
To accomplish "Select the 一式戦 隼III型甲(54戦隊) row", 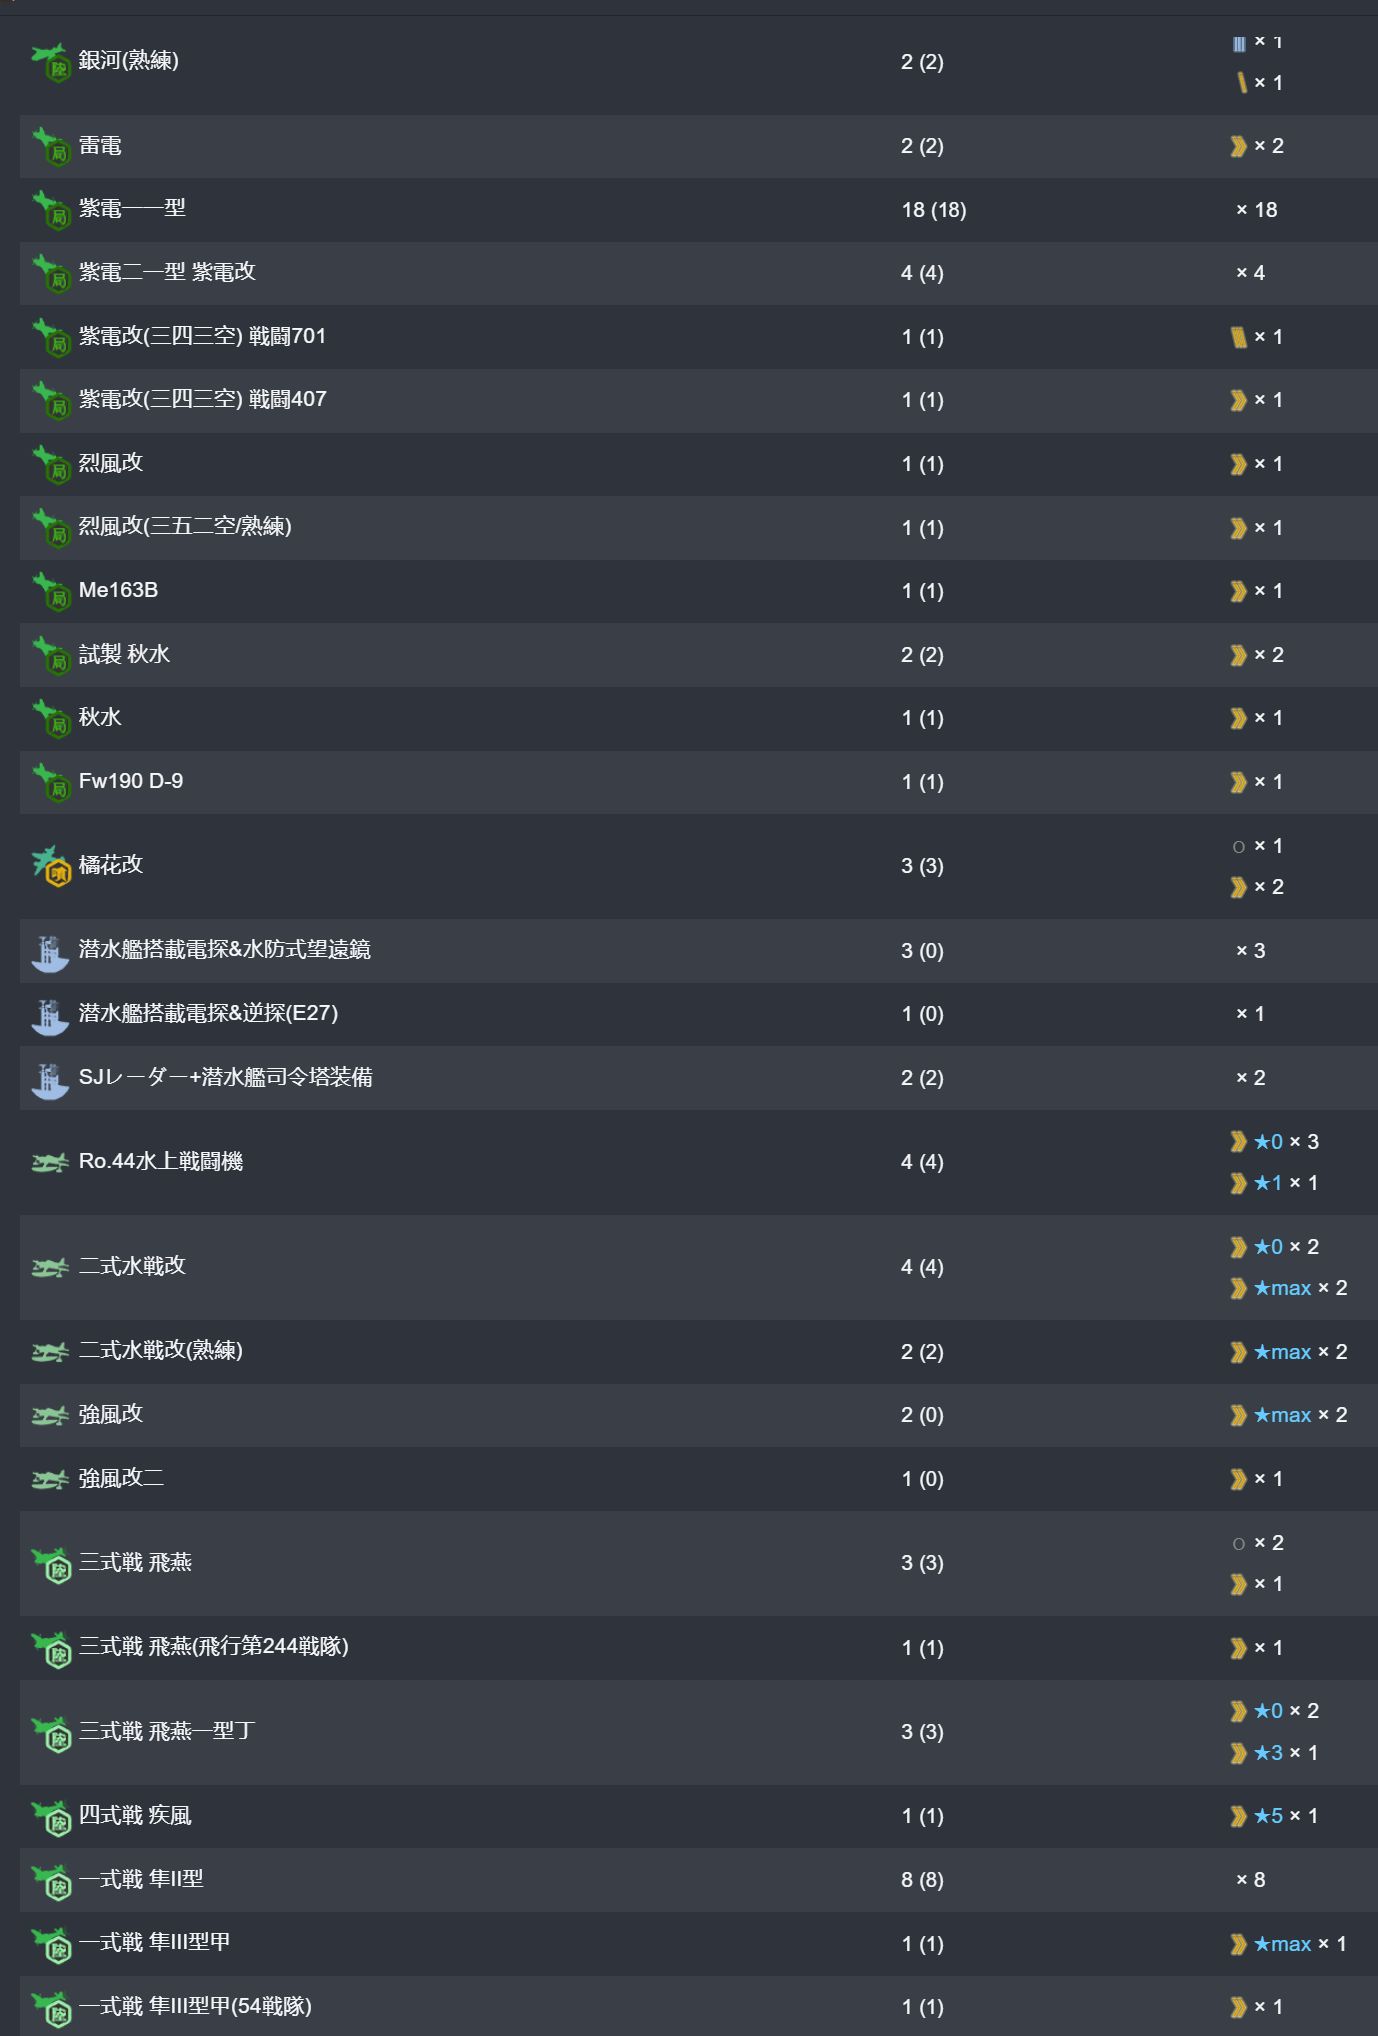I will coord(698,2006).
